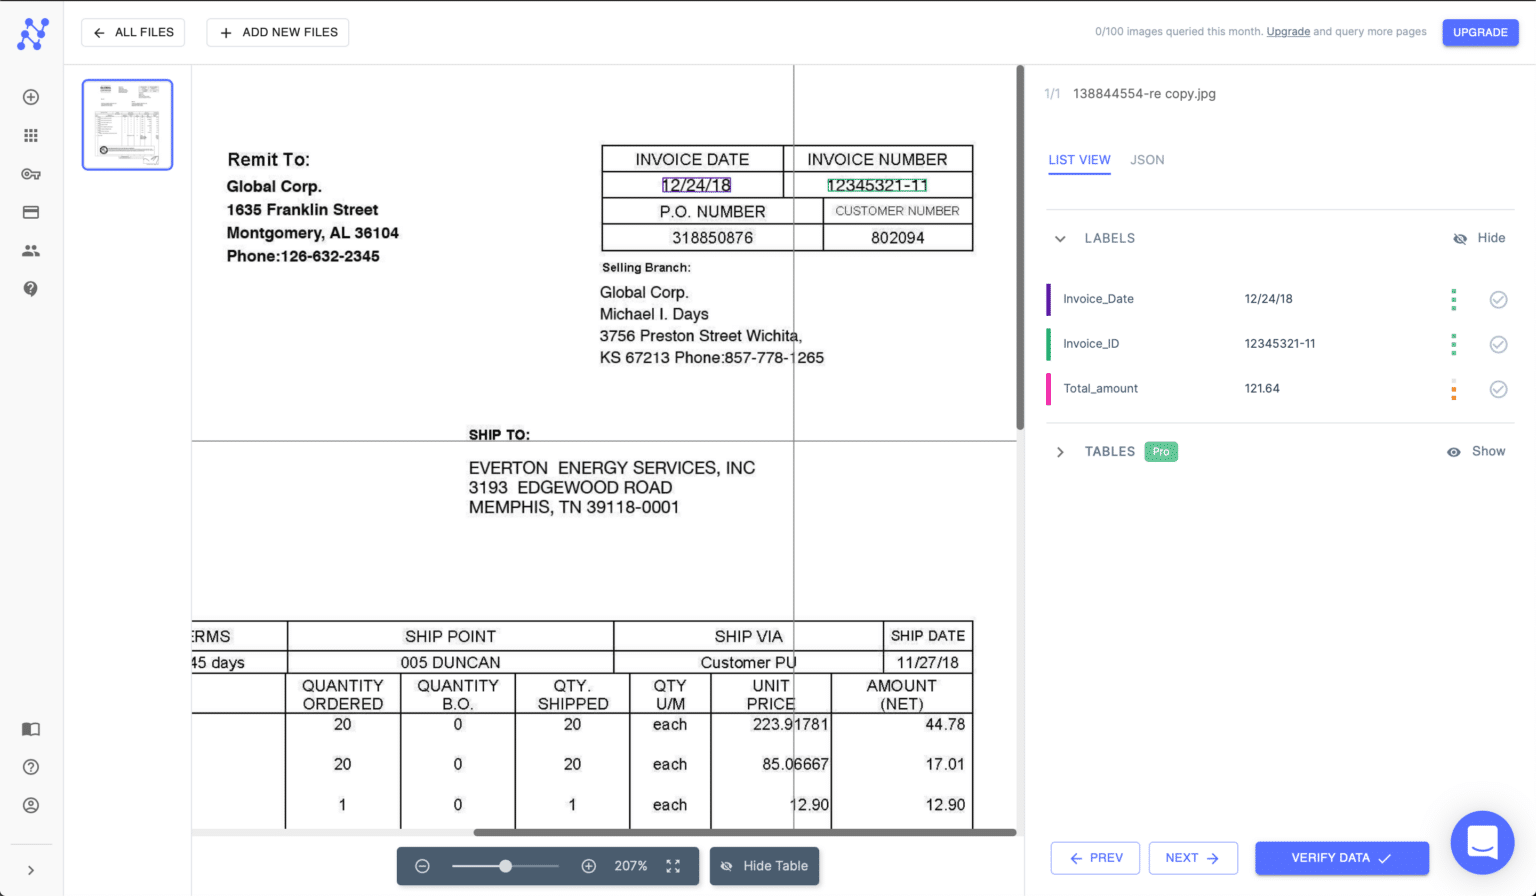Screen dimensions: 1536x896
Task: Select the API keys icon
Action: [x=30, y=173]
